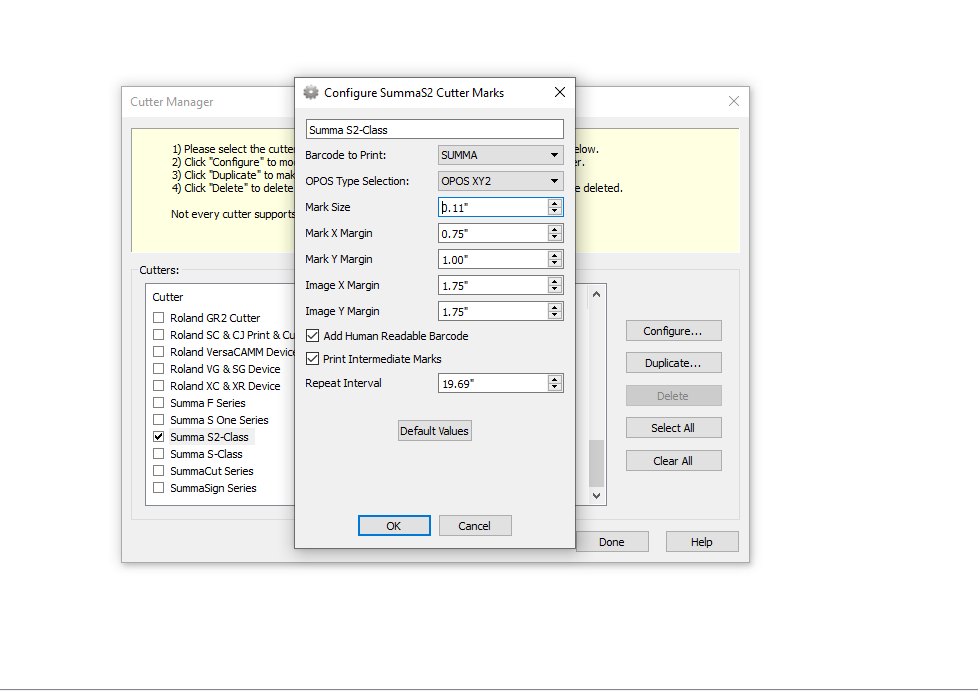Decrease Mark Size with down arrow
This screenshot has height=691, width=978.
tap(554, 211)
